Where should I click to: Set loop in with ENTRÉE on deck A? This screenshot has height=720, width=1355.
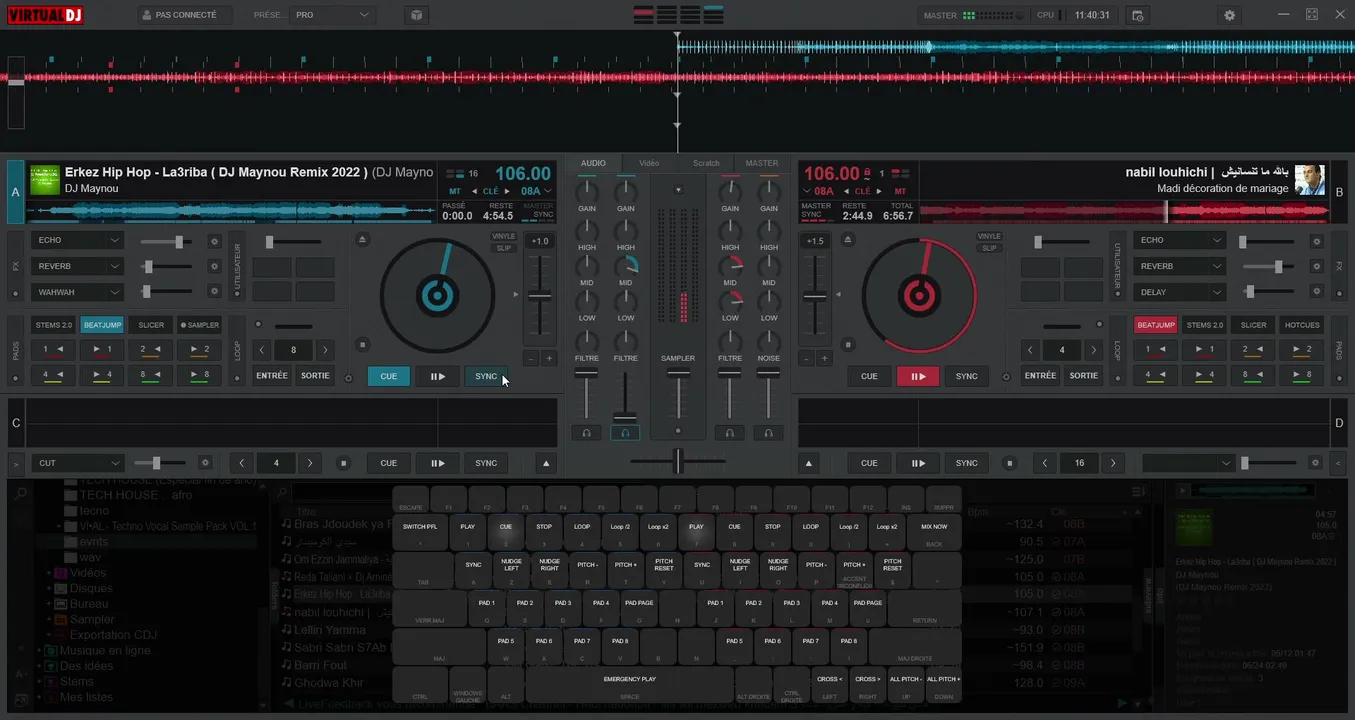click(x=272, y=376)
